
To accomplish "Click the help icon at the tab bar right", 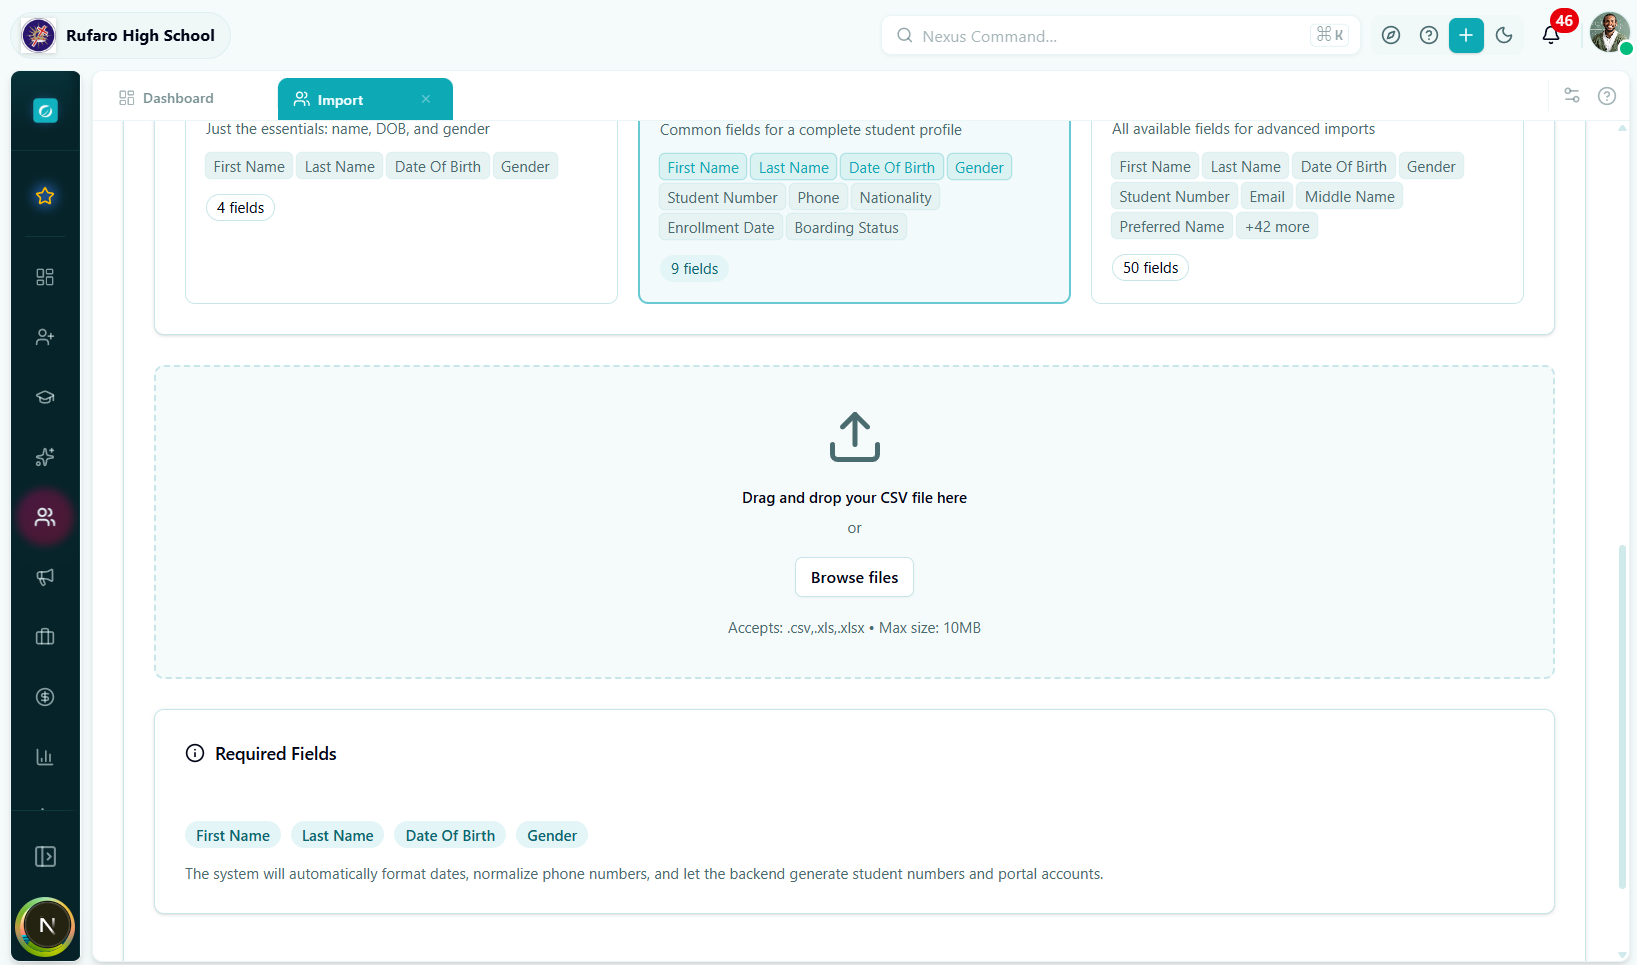I will [1607, 96].
